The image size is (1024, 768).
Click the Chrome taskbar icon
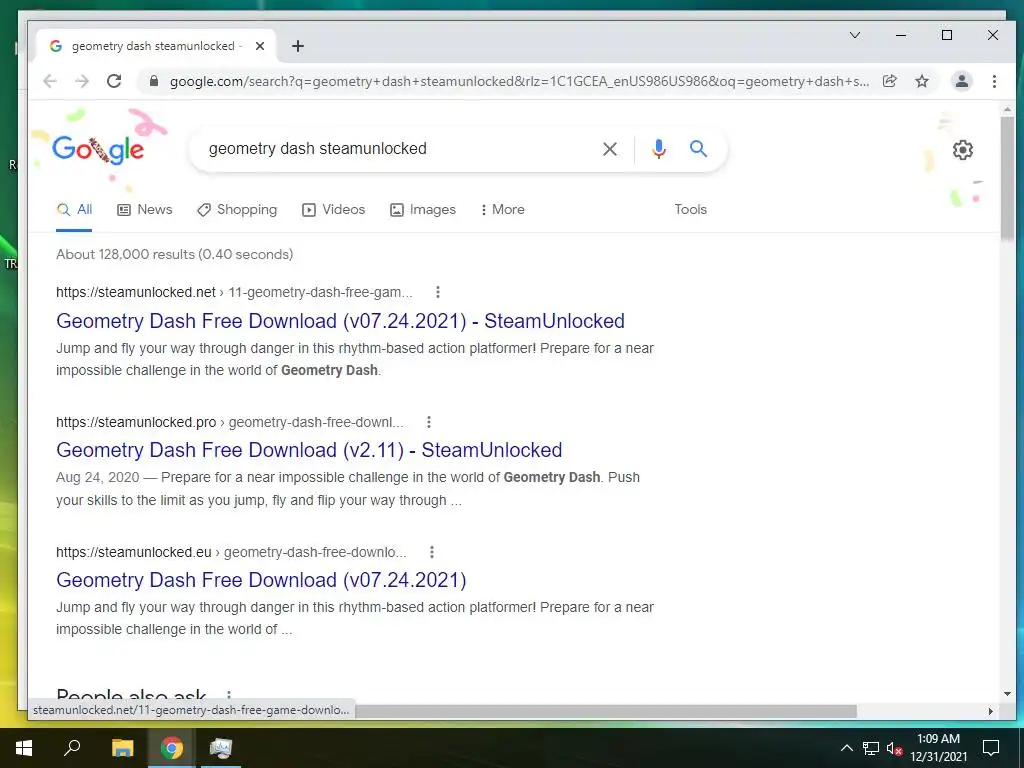[172, 748]
